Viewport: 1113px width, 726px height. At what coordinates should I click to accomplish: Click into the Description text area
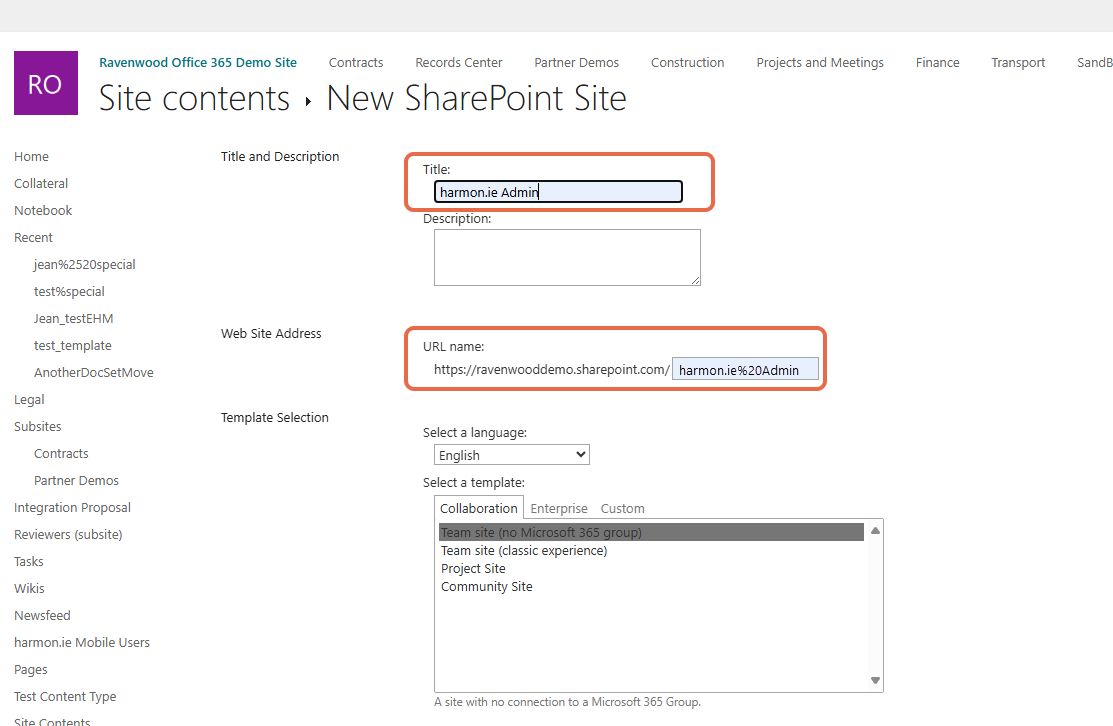[x=566, y=257]
